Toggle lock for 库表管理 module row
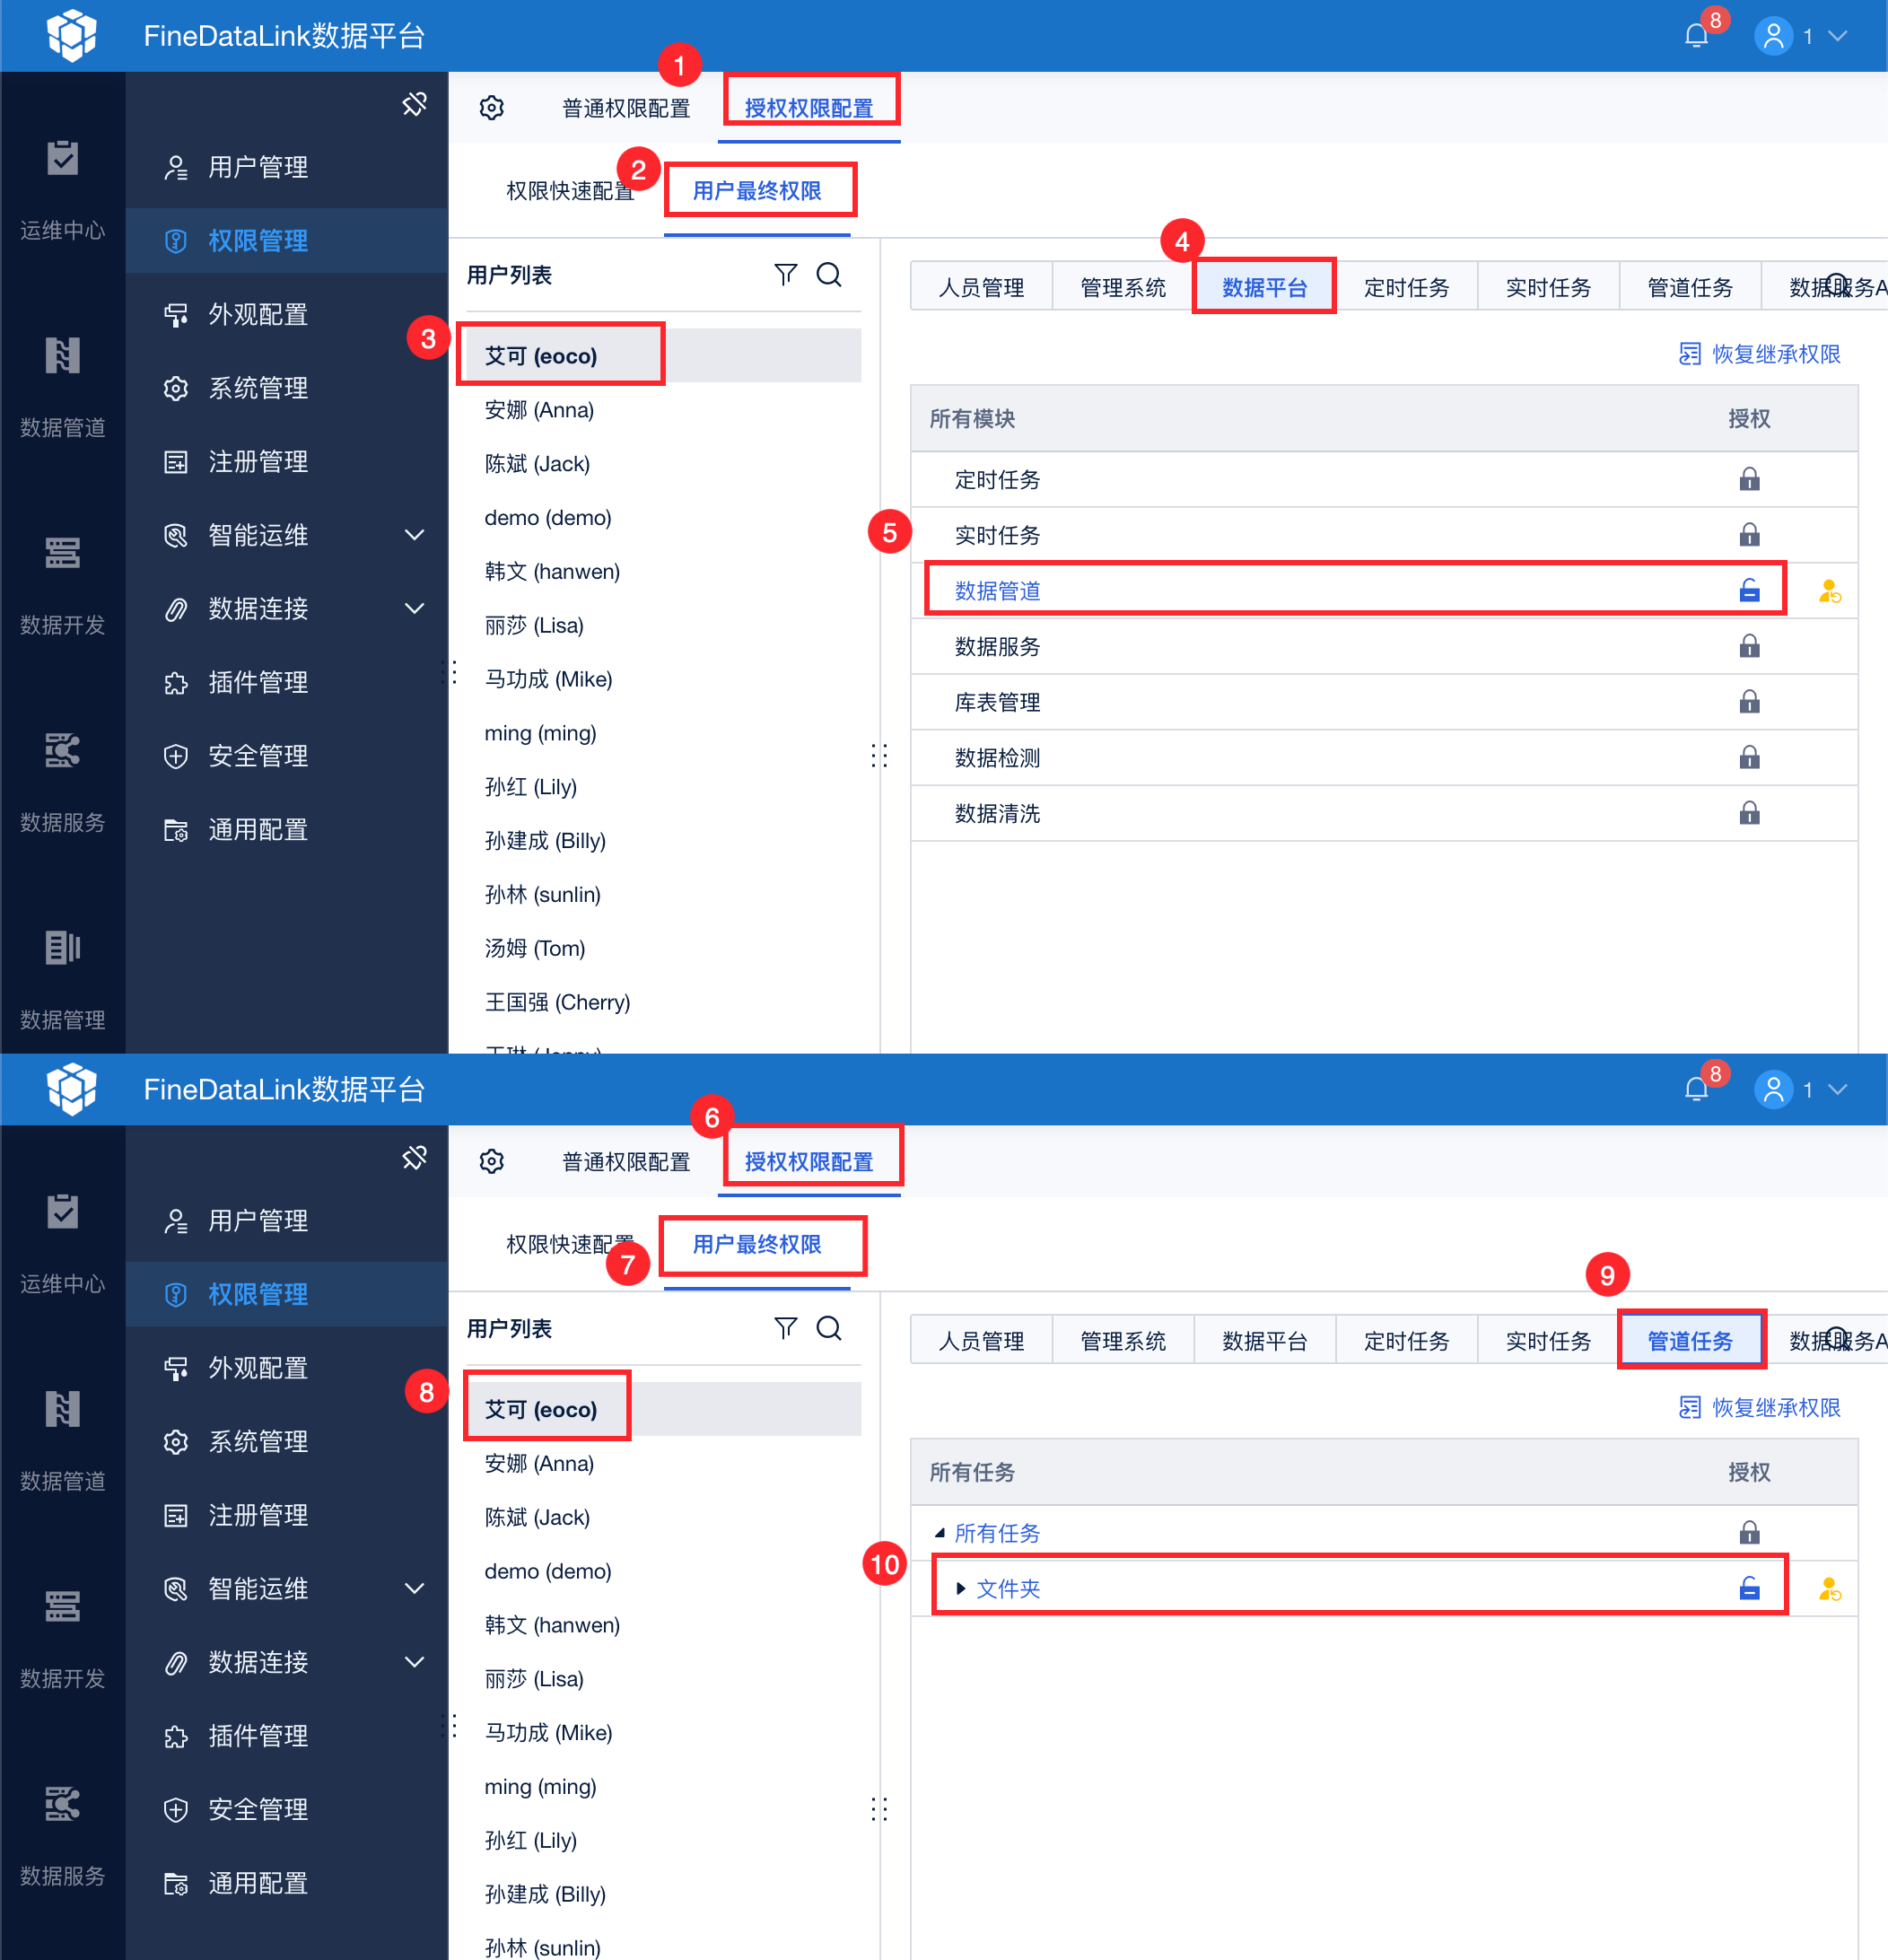Viewport: 1888px width, 1960px height. 1749,701
